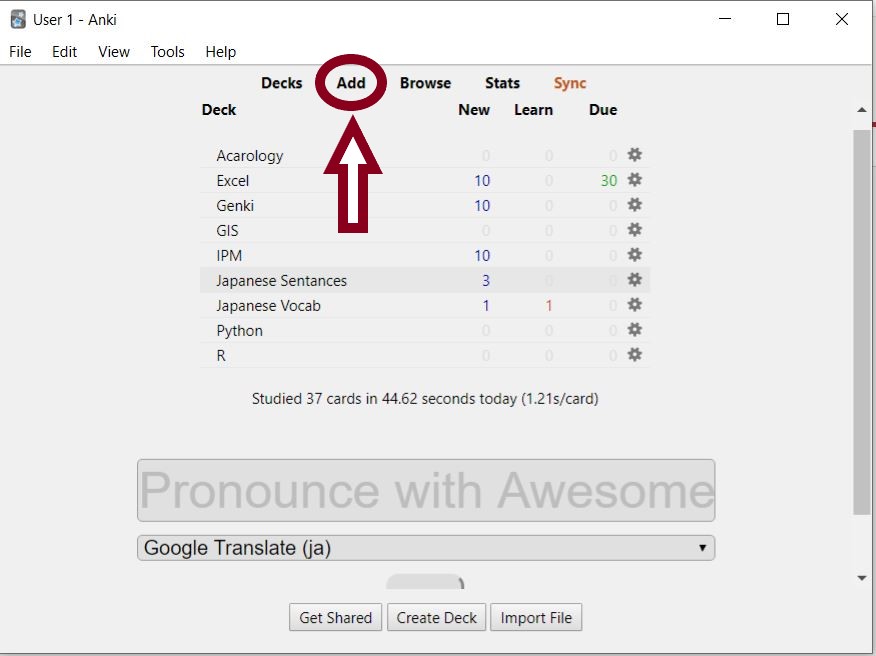
Task: Open options gear for Acarology deck
Action: coord(634,155)
